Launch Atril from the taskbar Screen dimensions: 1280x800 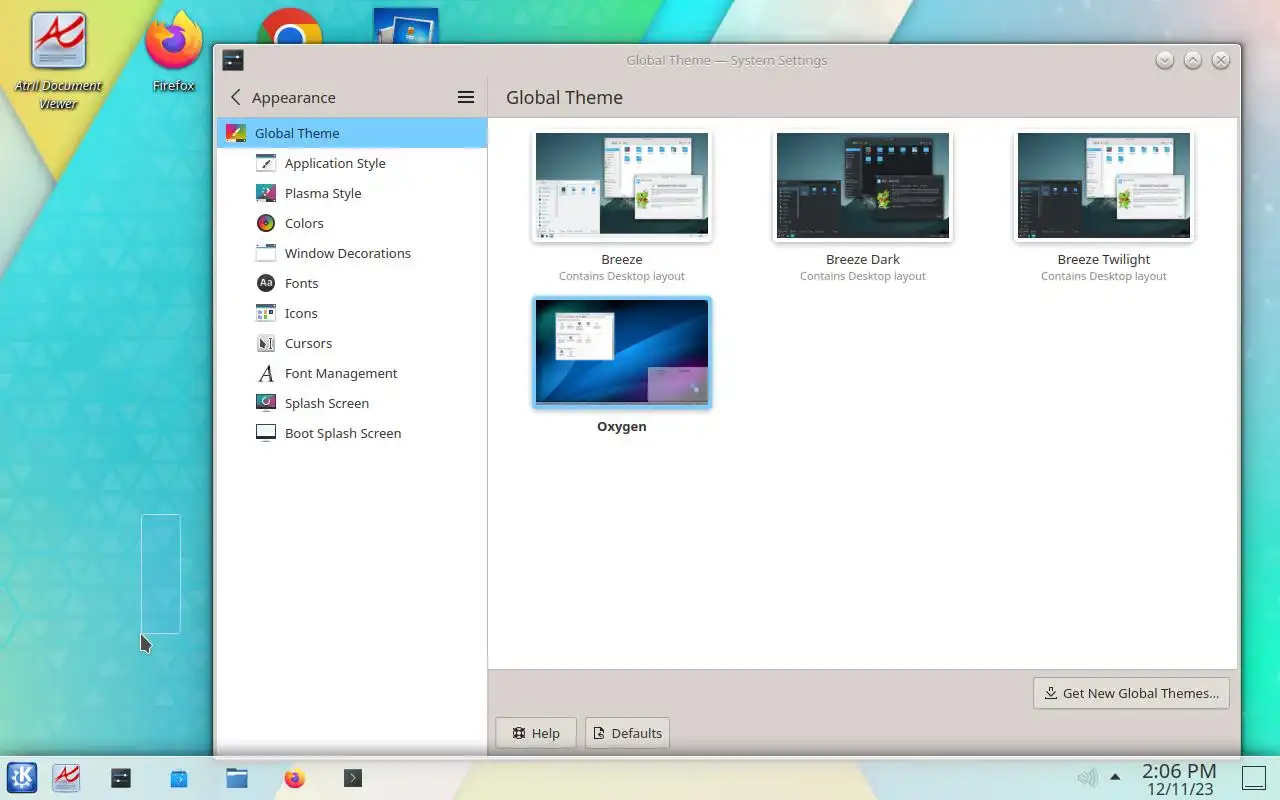pyautogui.click(x=66, y=777)
